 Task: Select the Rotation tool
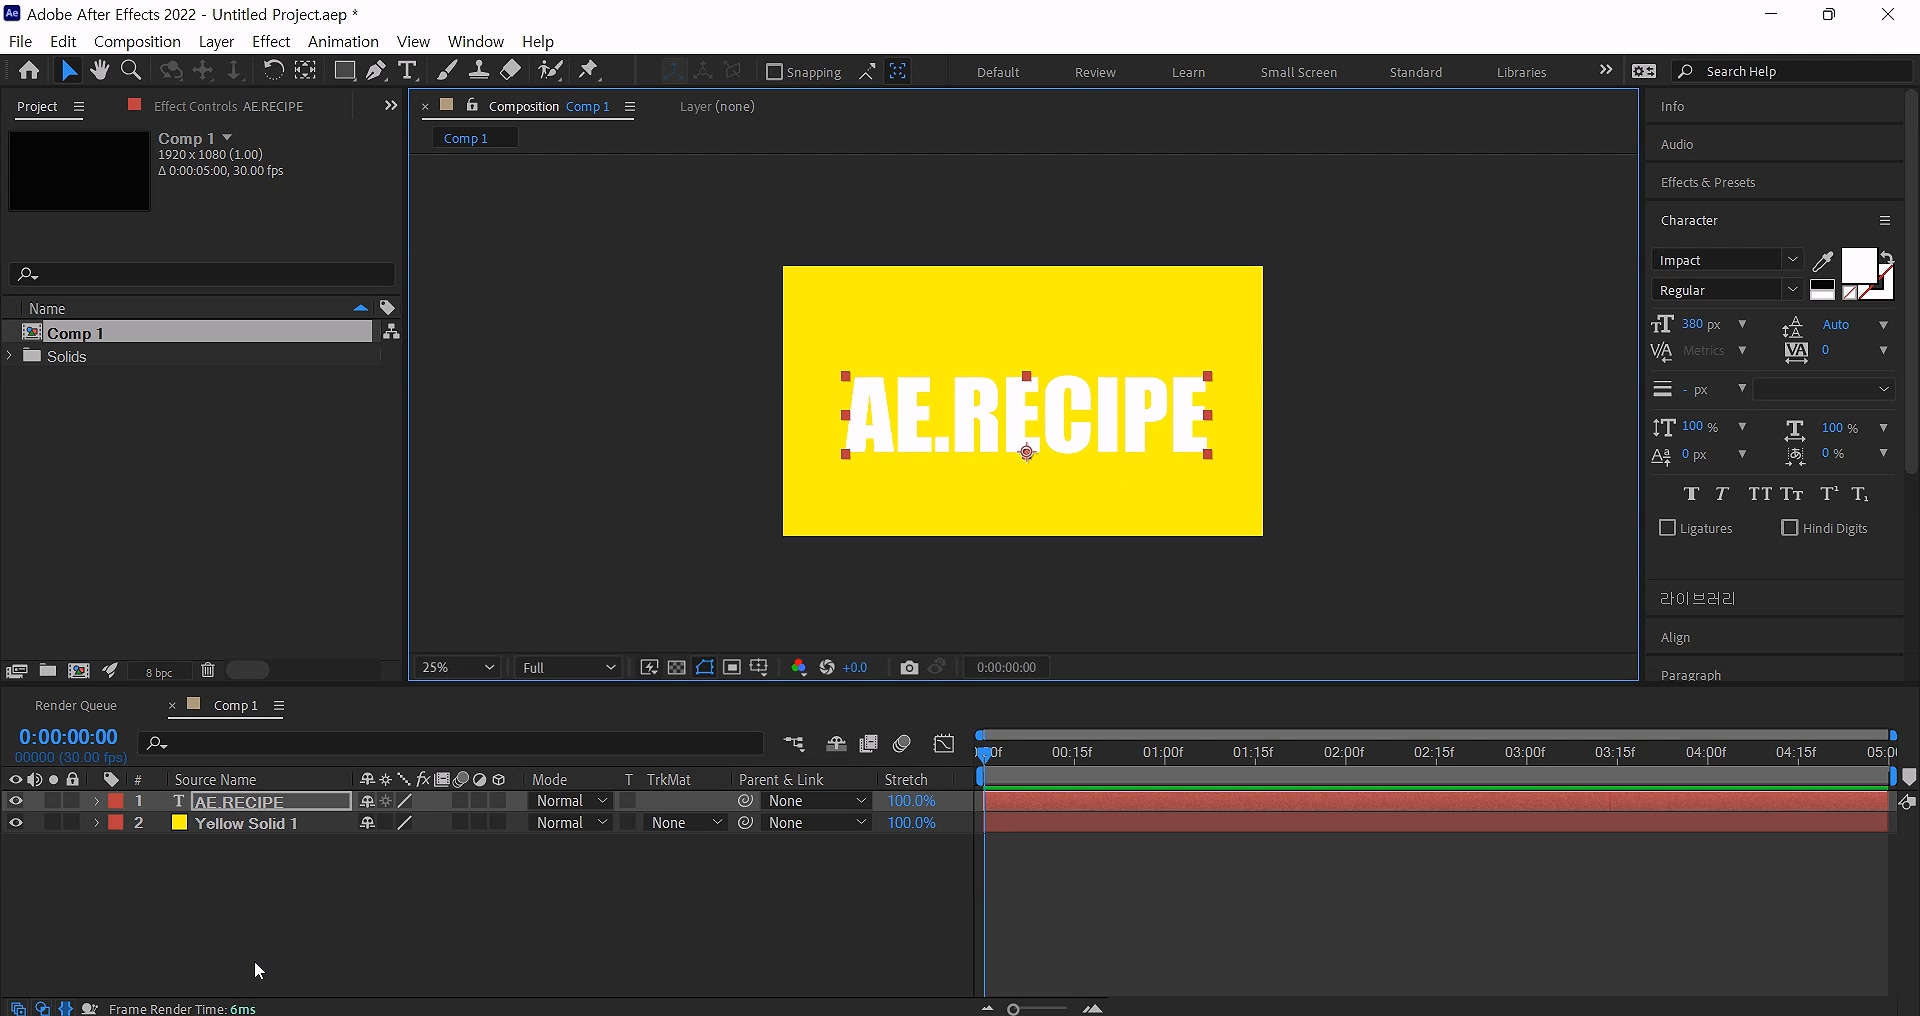click(272, 71)
